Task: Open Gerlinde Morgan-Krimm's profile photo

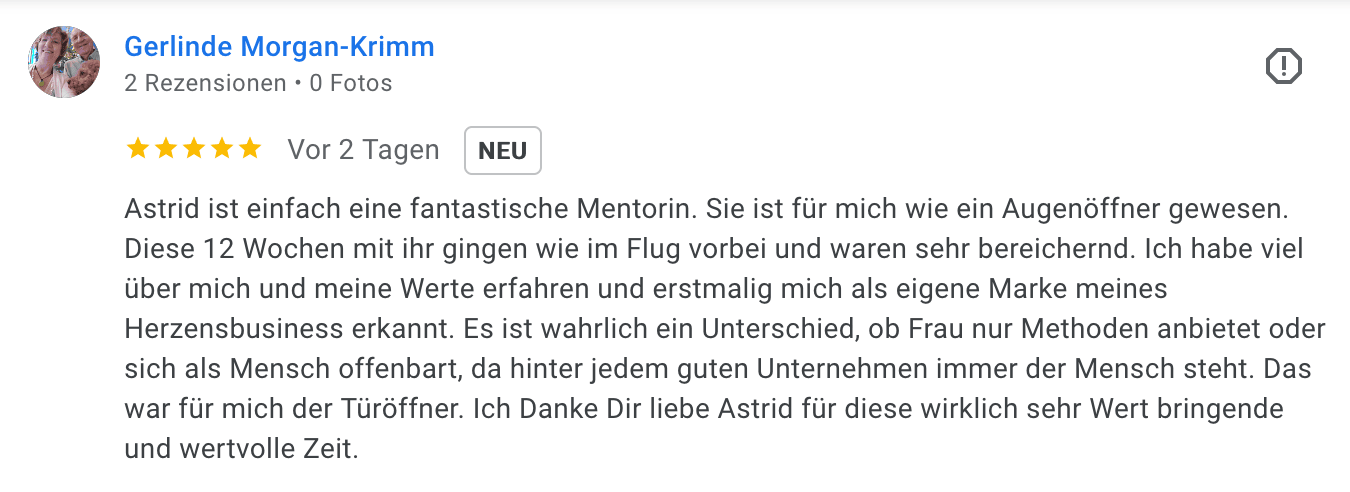Action: [x=64, y=62]
